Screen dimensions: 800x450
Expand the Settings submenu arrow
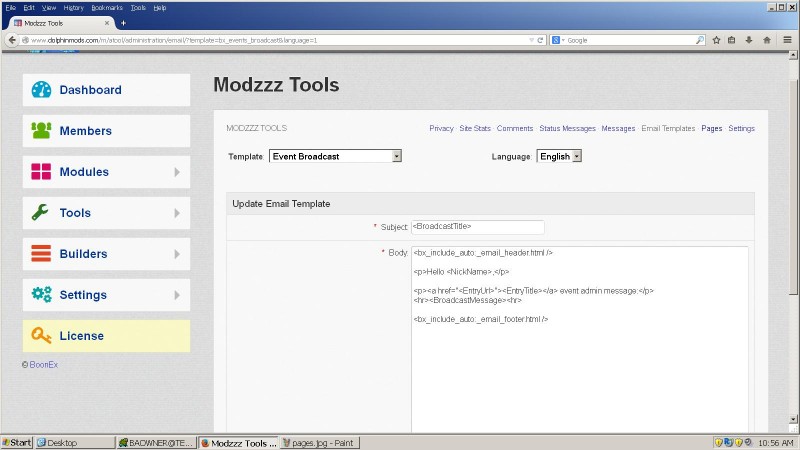[177, 295]
